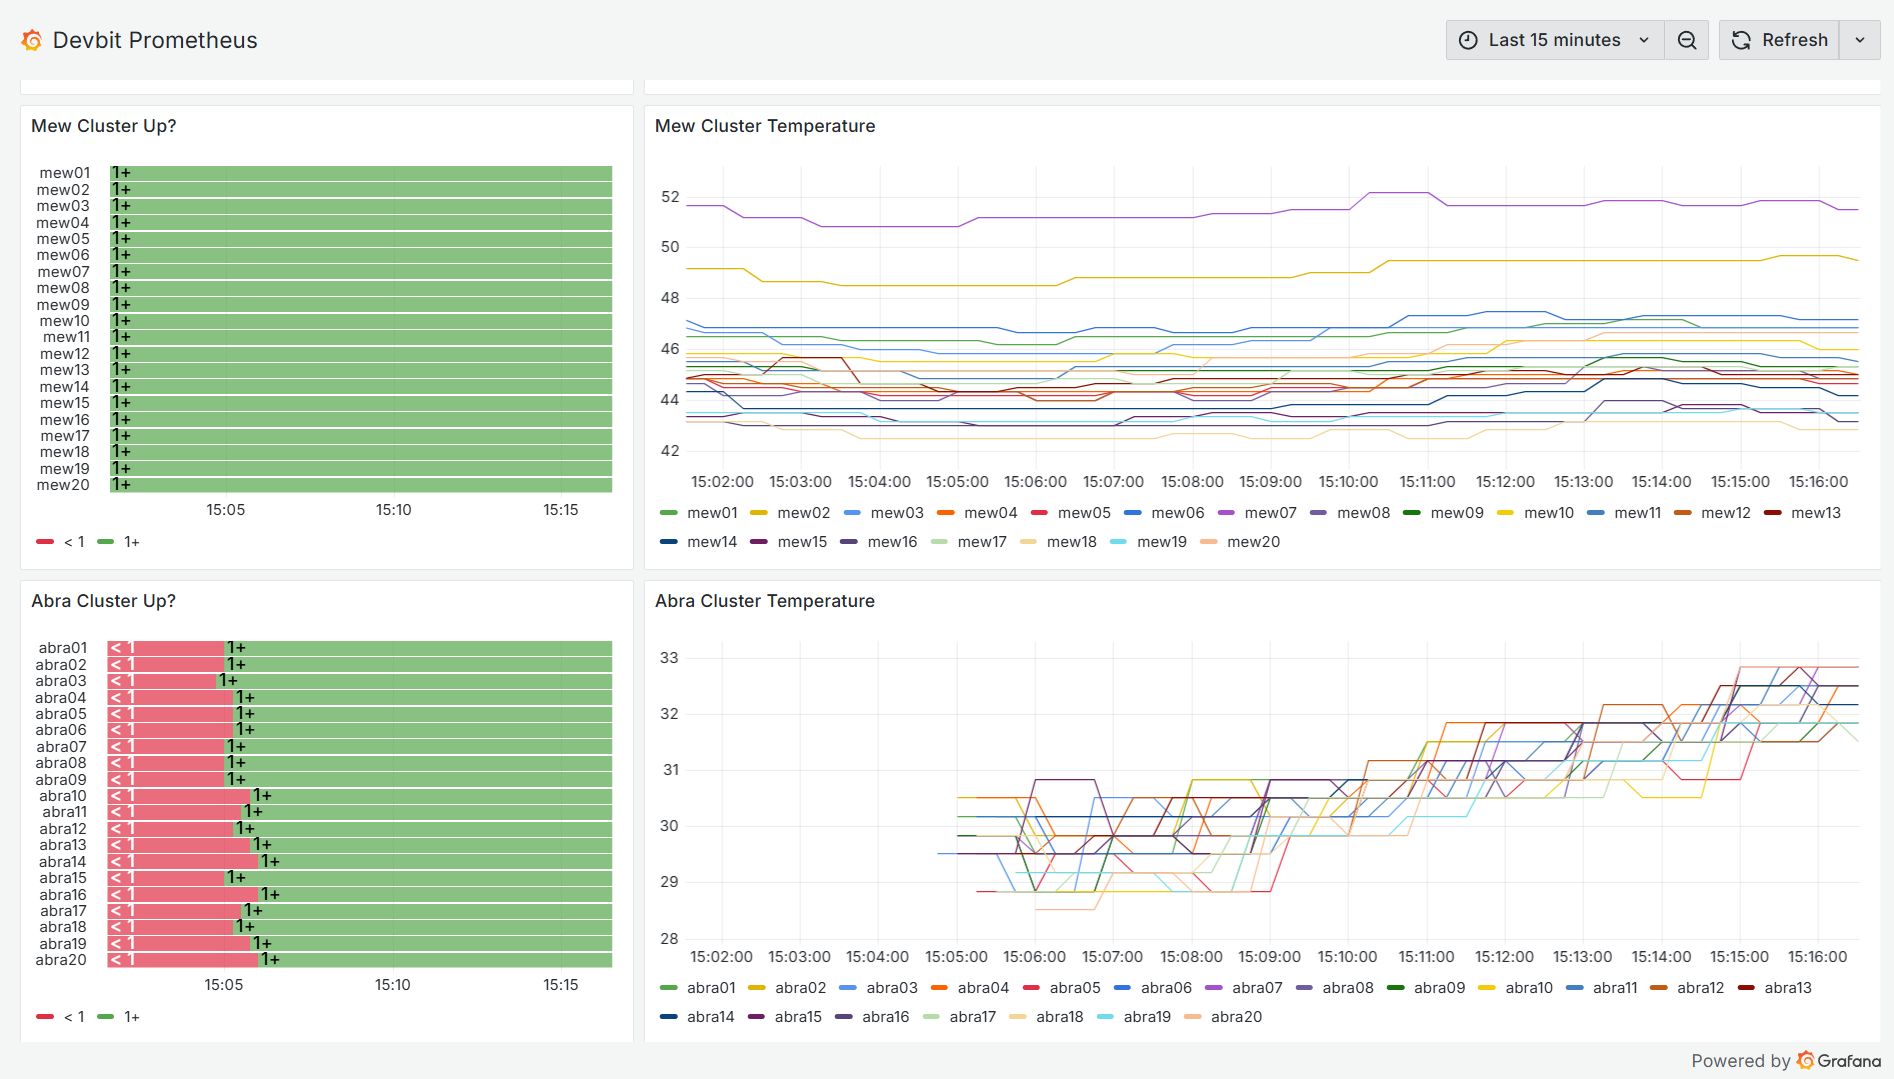This screenshot has width=1894, height=1079.
Task: Toggle abra10 series in Abra temperature legend
Action: 1528,988
